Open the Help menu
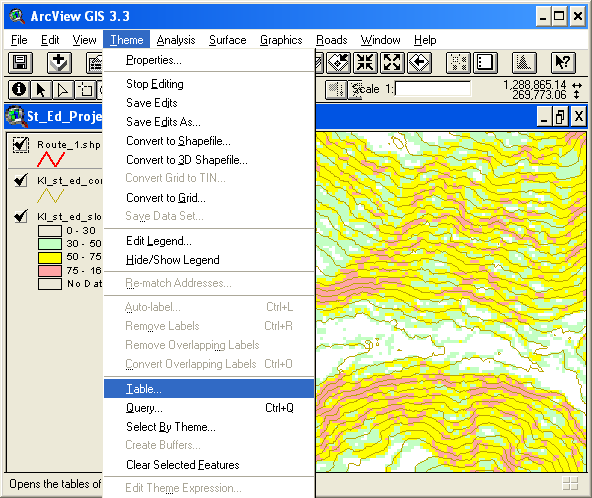The height and width of the screenshot is (498, 592). (425, 40)
